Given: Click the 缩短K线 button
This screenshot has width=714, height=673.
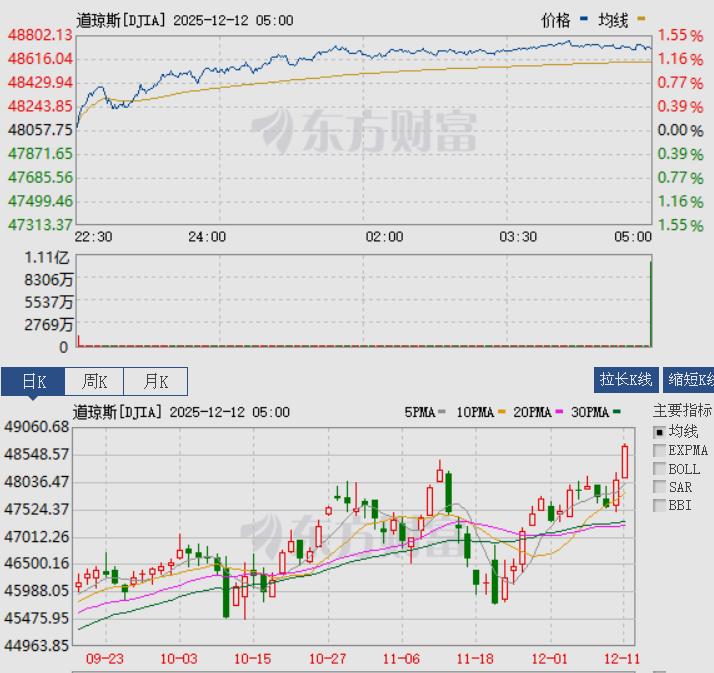Looking at the screenshot, I should point(688,380).
